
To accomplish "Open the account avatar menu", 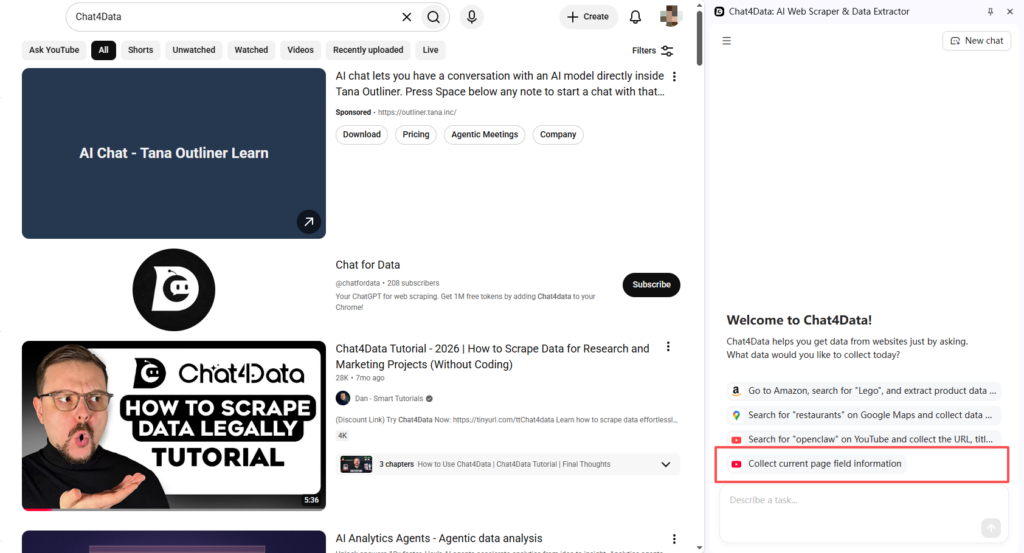I will coord(670,16).
